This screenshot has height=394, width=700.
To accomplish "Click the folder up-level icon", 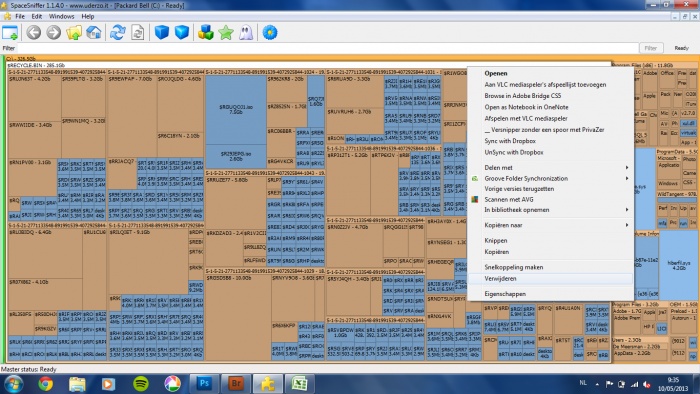I will [x=74, y=33].
